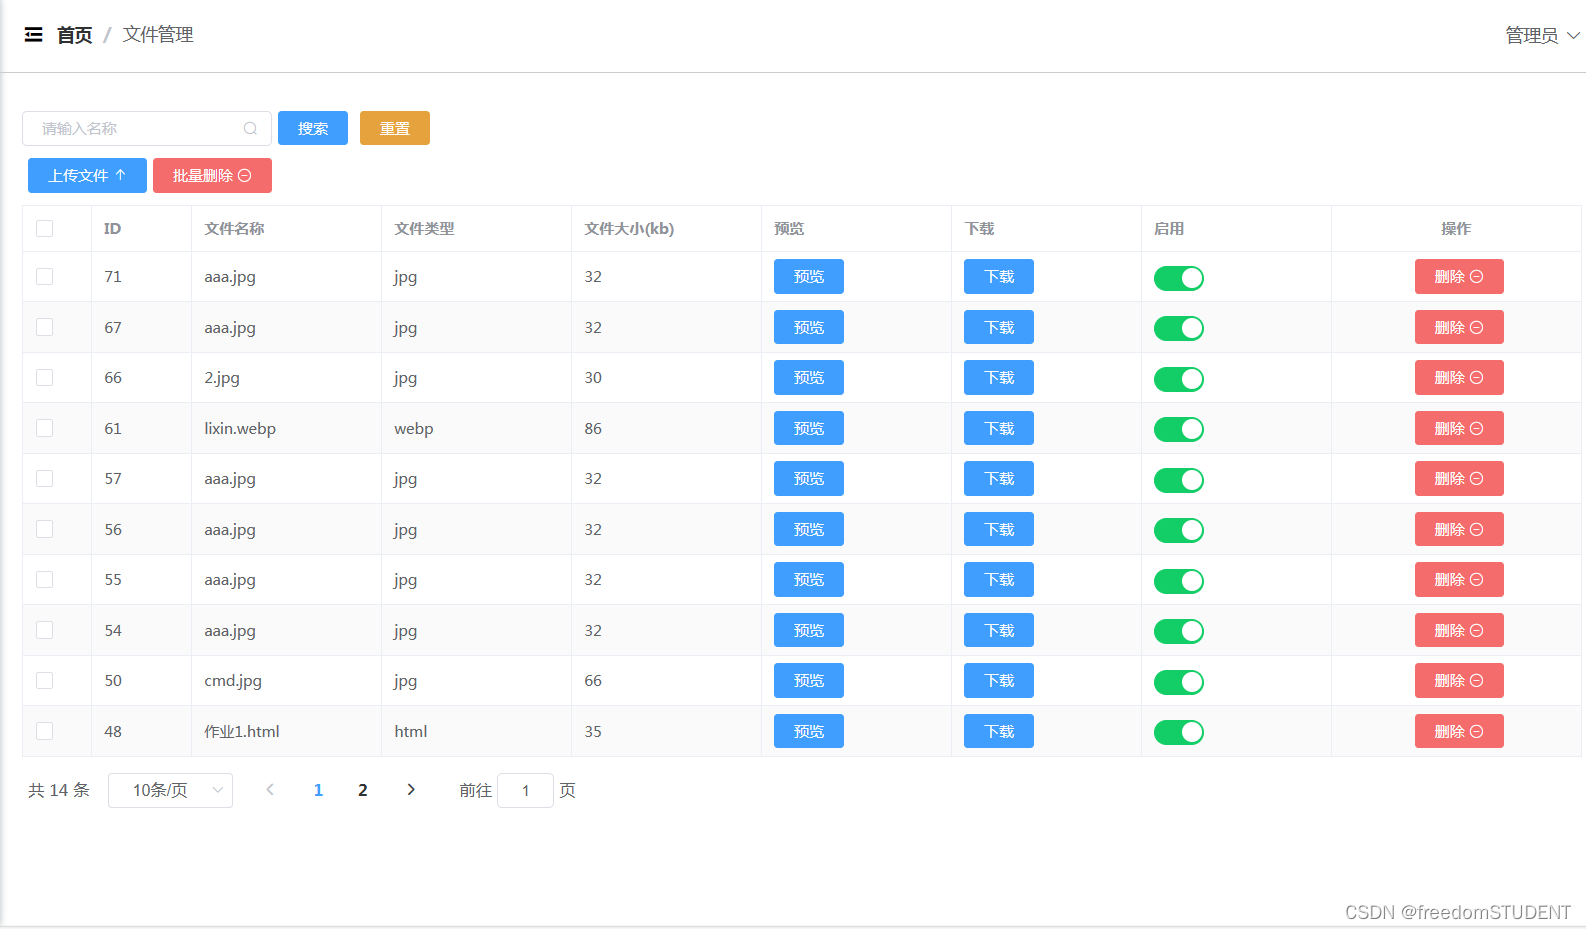Click the next page arrow
The height and width of the screenshot is (929, 1586).
click(x=411, y=790)
